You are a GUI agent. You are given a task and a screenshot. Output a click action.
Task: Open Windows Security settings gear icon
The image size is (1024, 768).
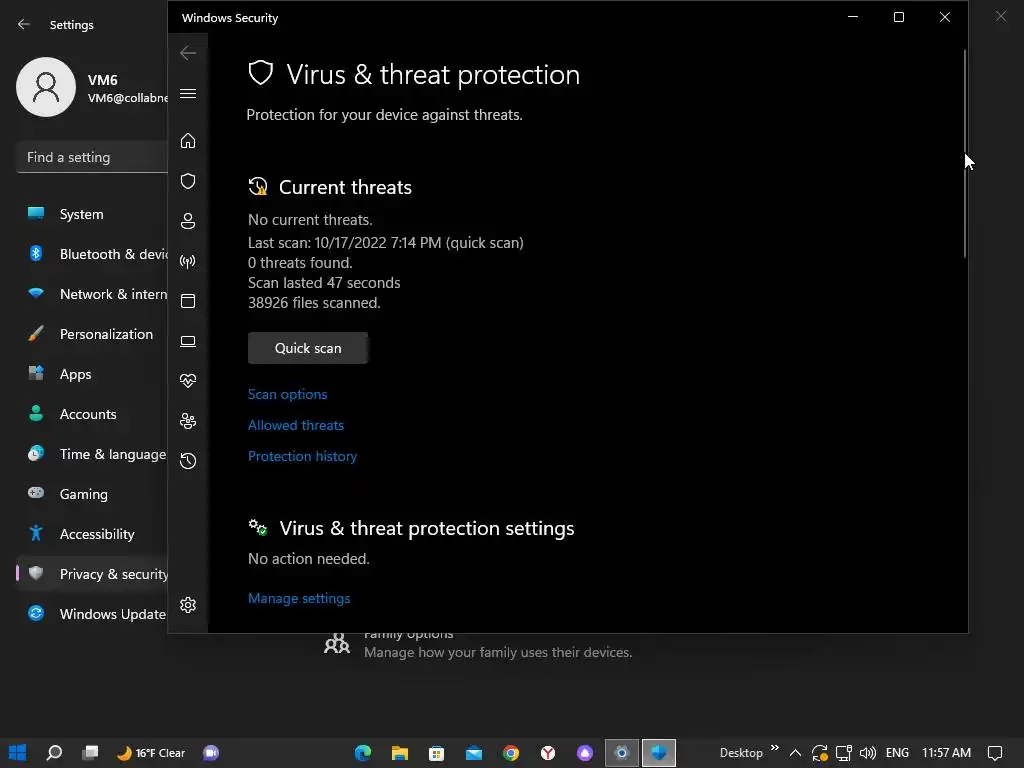pos(187,605)
